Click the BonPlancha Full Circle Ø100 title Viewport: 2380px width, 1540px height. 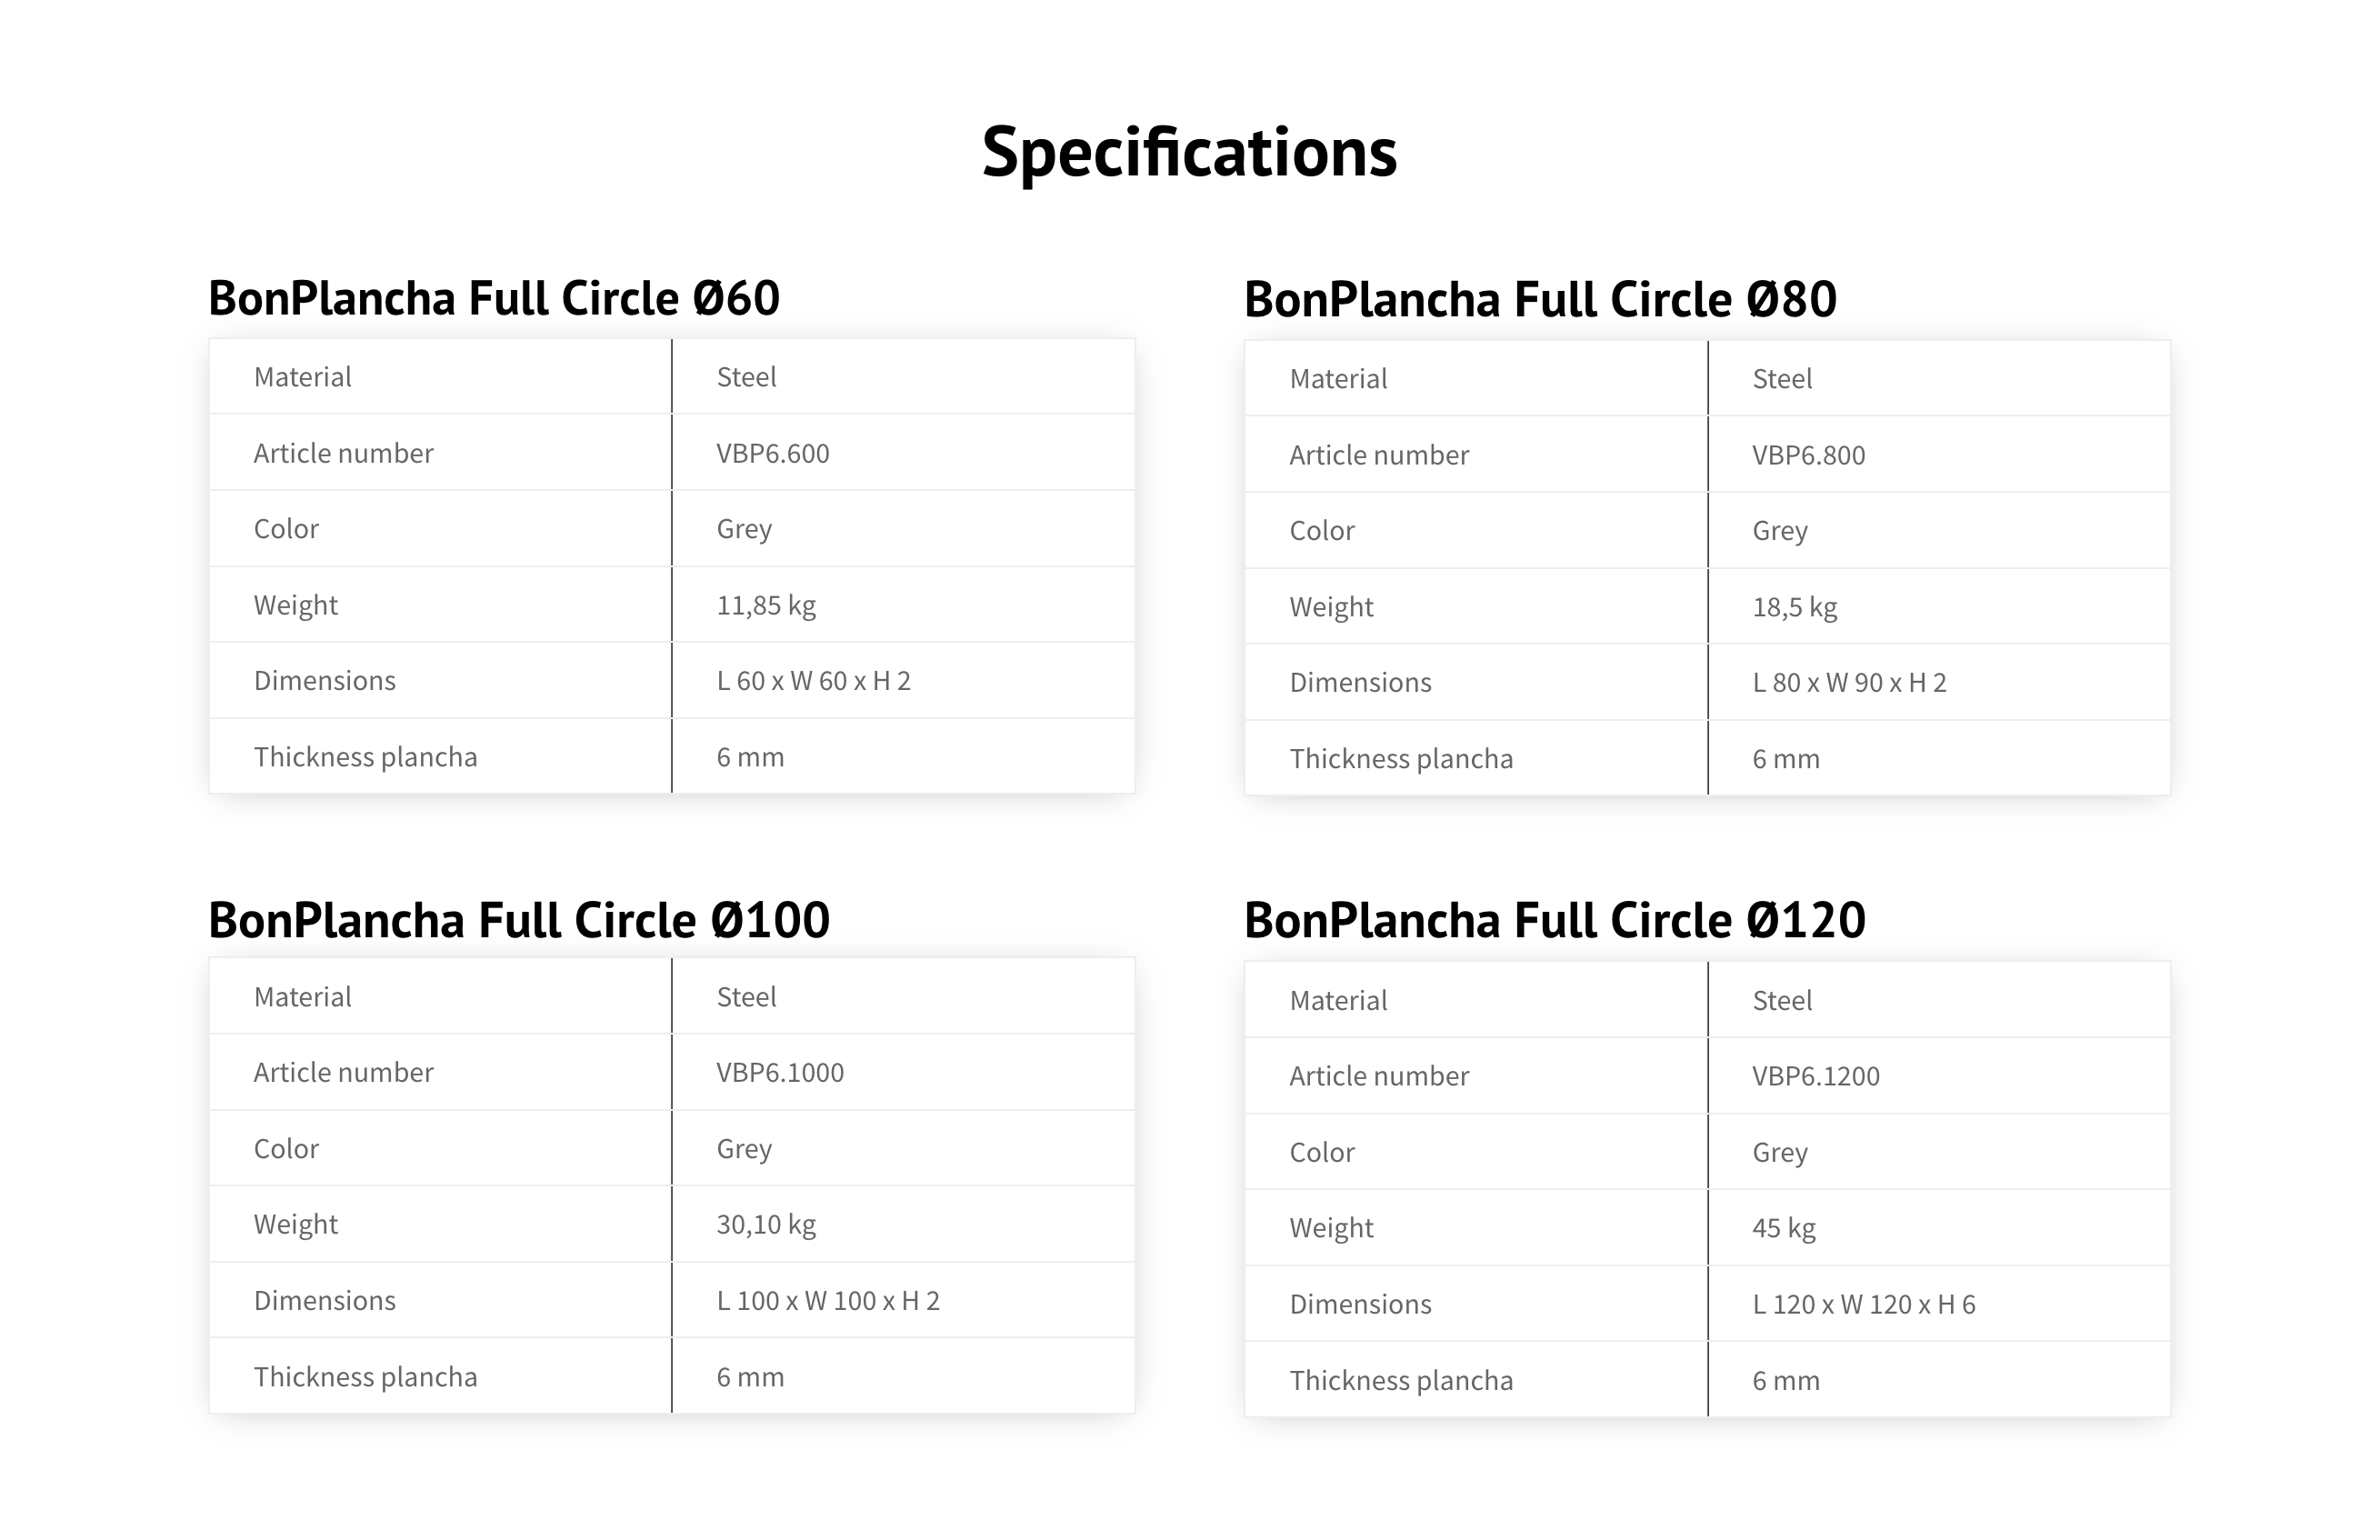(x=519, y=919)
